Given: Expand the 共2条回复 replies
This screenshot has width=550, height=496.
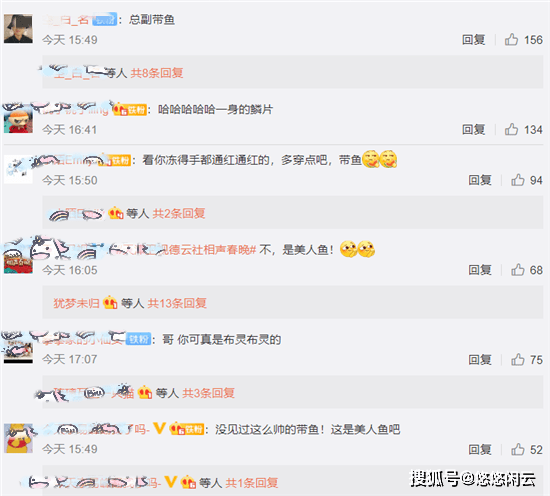Looking at the screenshot, I should pos(179,213).
